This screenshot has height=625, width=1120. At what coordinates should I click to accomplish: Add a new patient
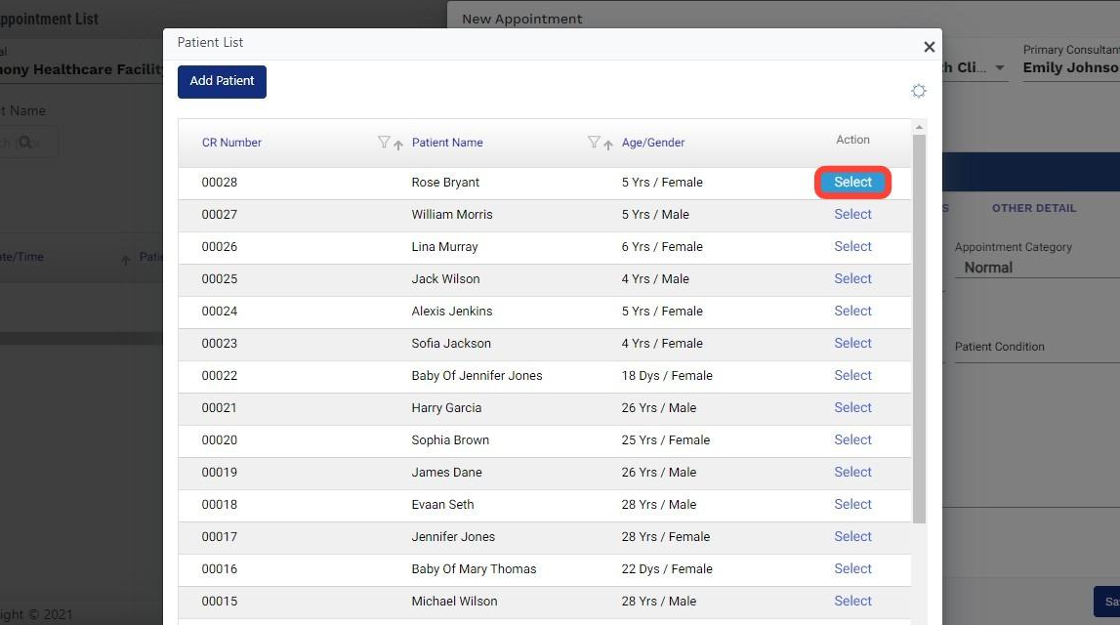(x=222, y=82)
